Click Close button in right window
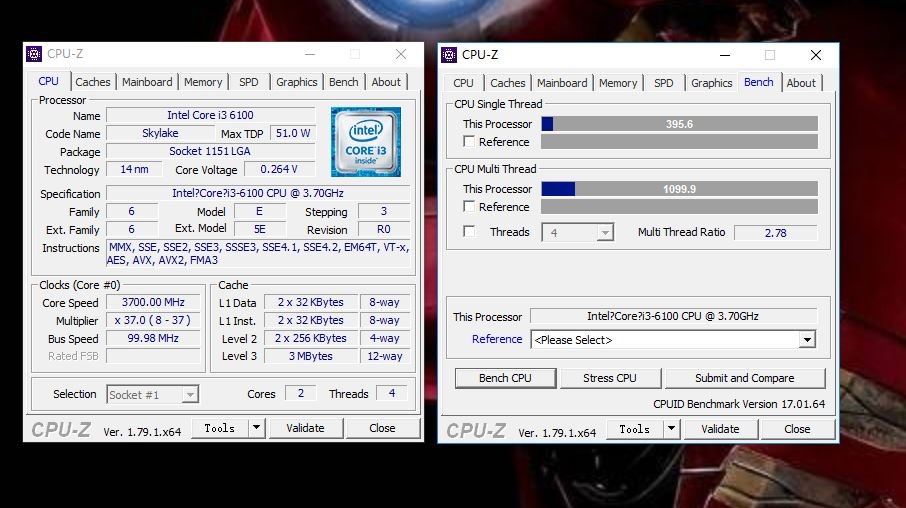Screen dimensions: 906x508 [797, 429]
